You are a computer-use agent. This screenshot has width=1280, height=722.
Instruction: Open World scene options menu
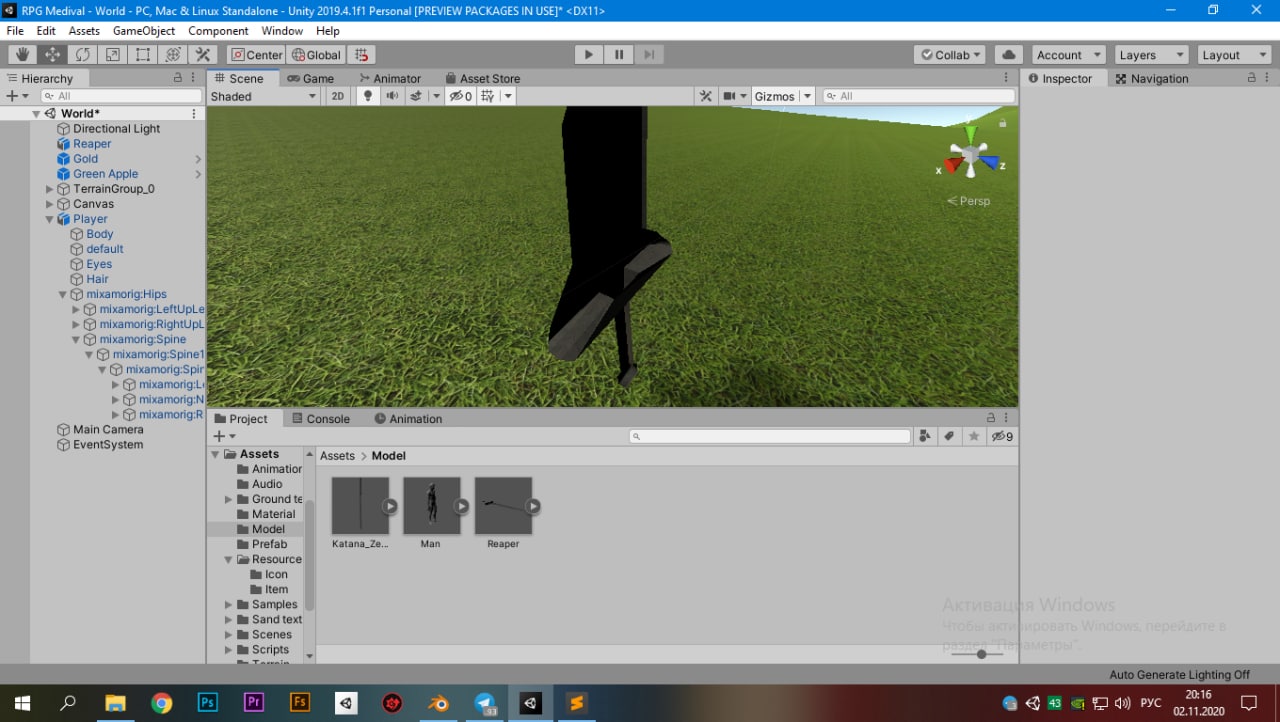pos(194,114)
